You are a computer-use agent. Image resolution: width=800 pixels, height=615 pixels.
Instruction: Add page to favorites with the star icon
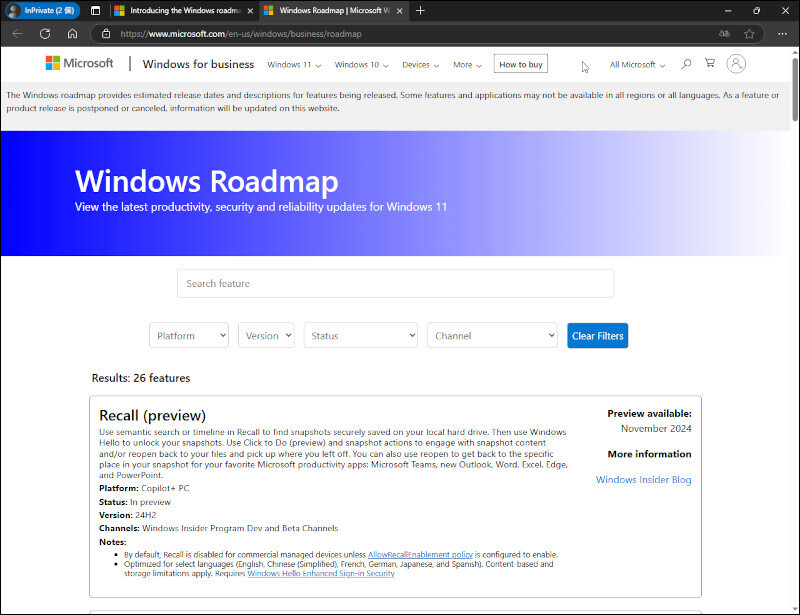(749, 34)
